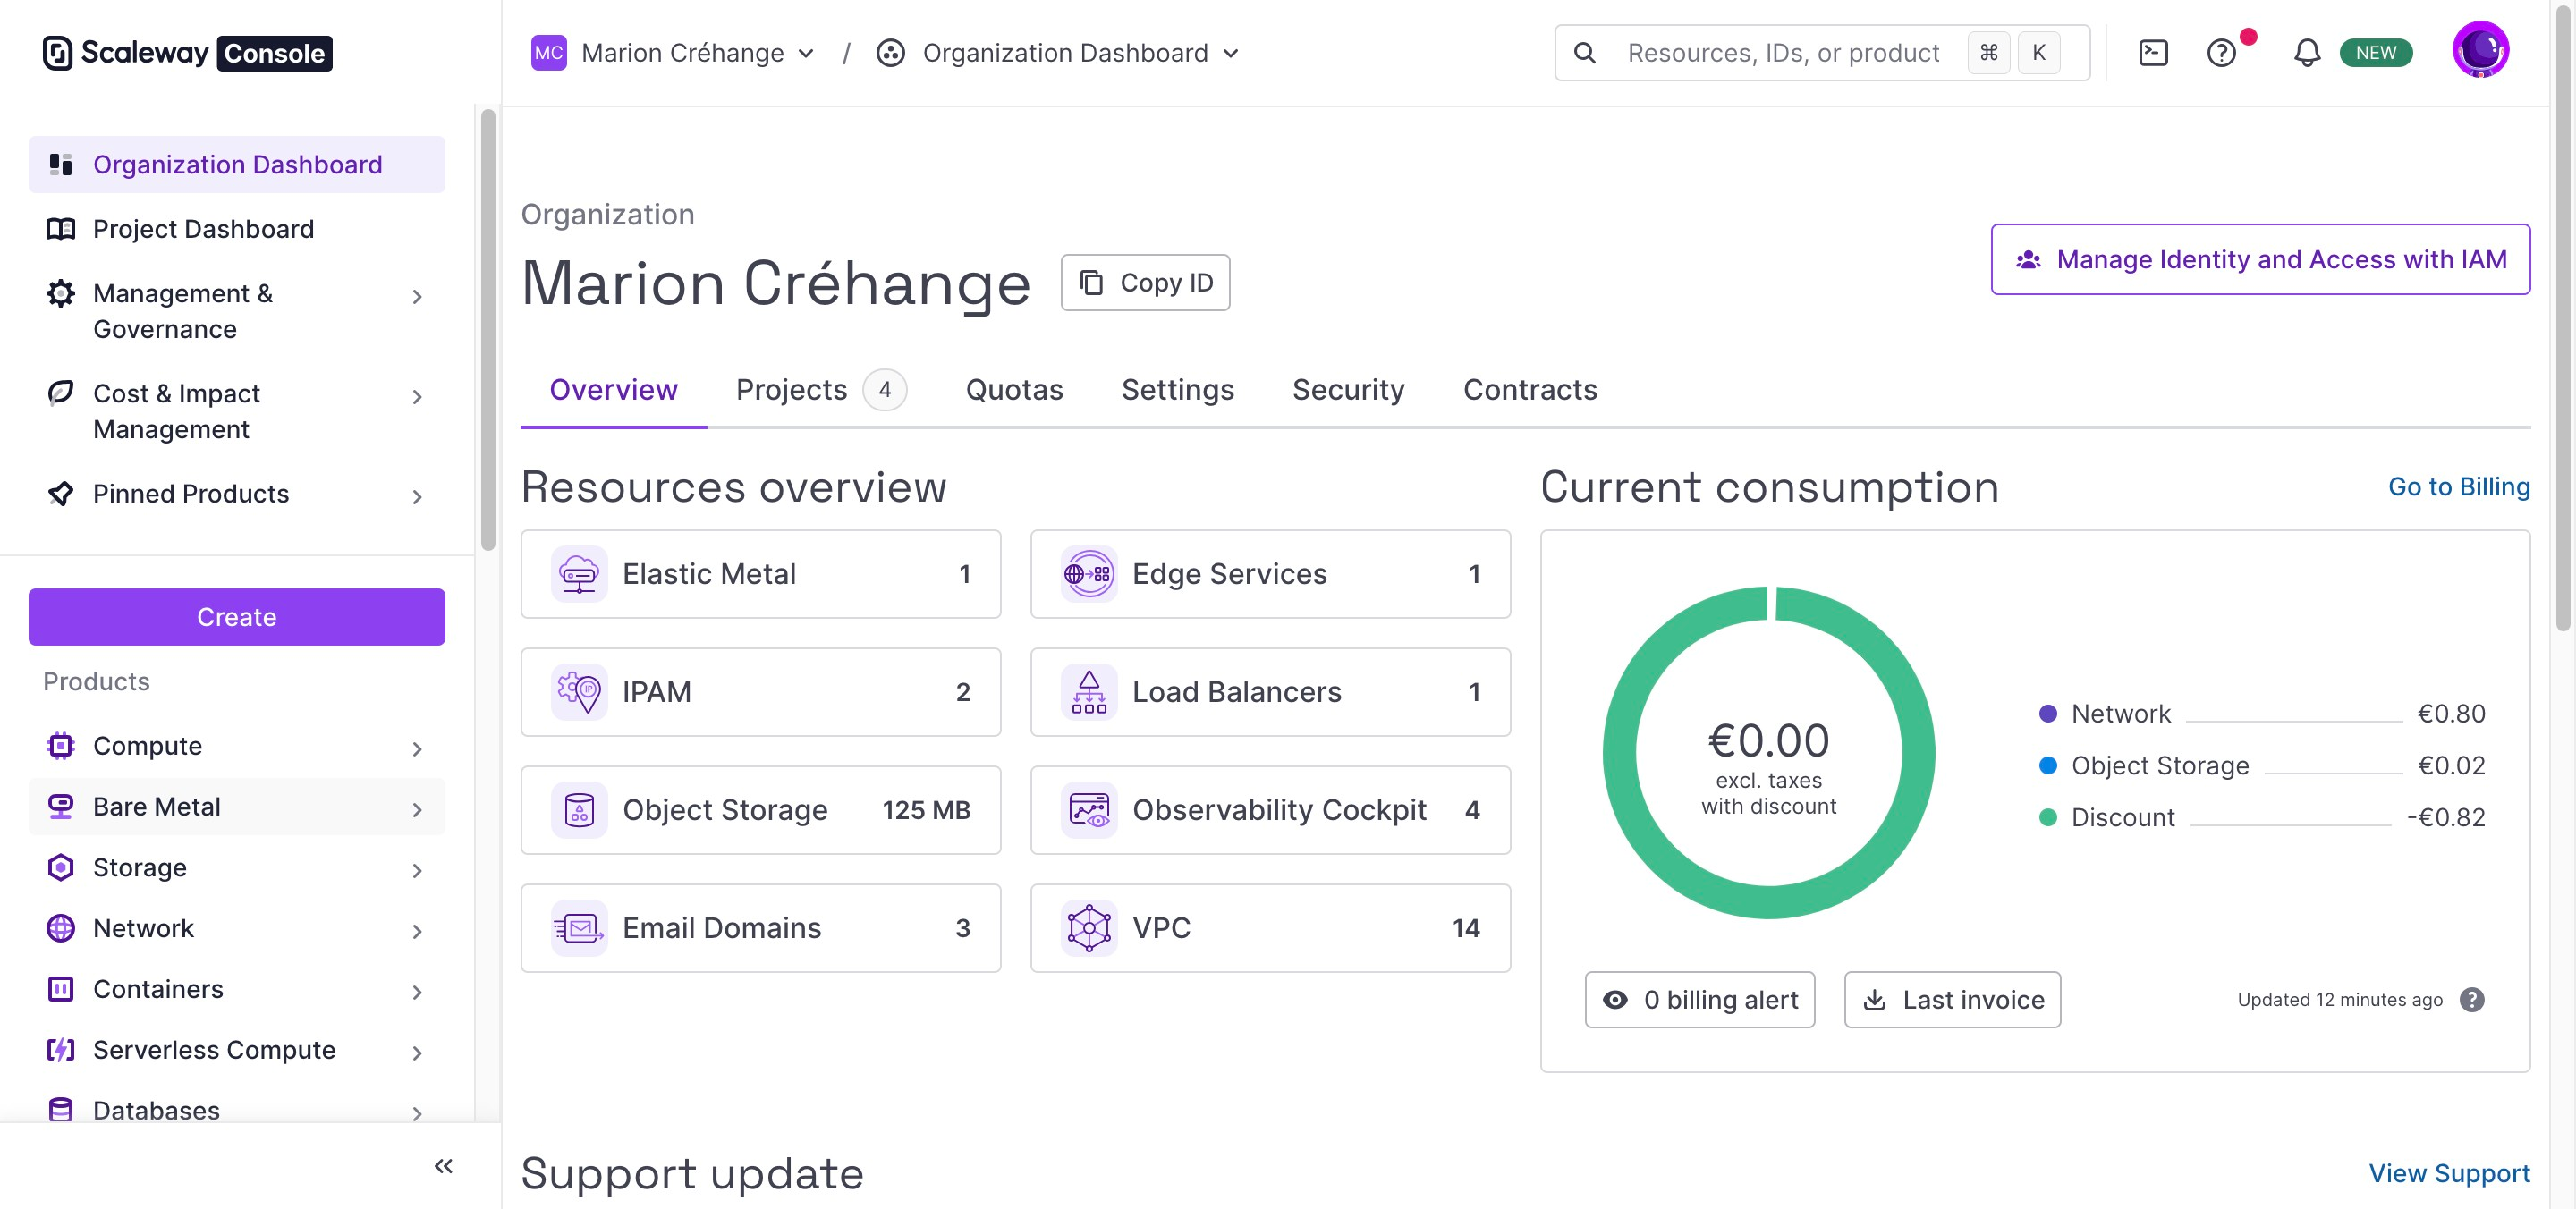The height and width of the screenshot is (1209, 2576).
Task: Click the Network legend color dot
Action: coord(2047,714)
